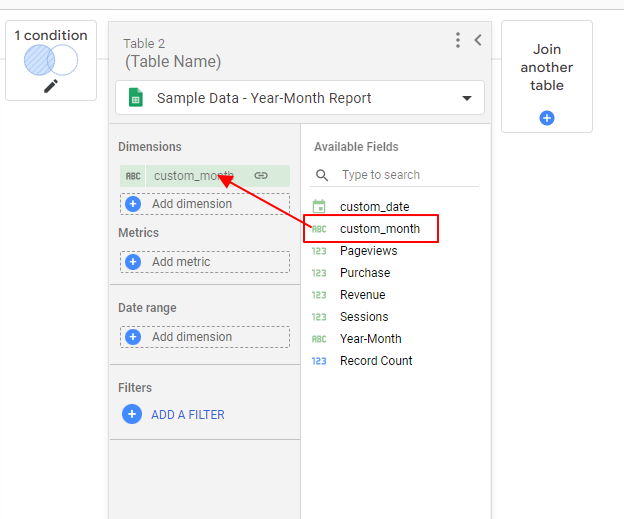Click ADD A FILTER link

coord(186,414)
